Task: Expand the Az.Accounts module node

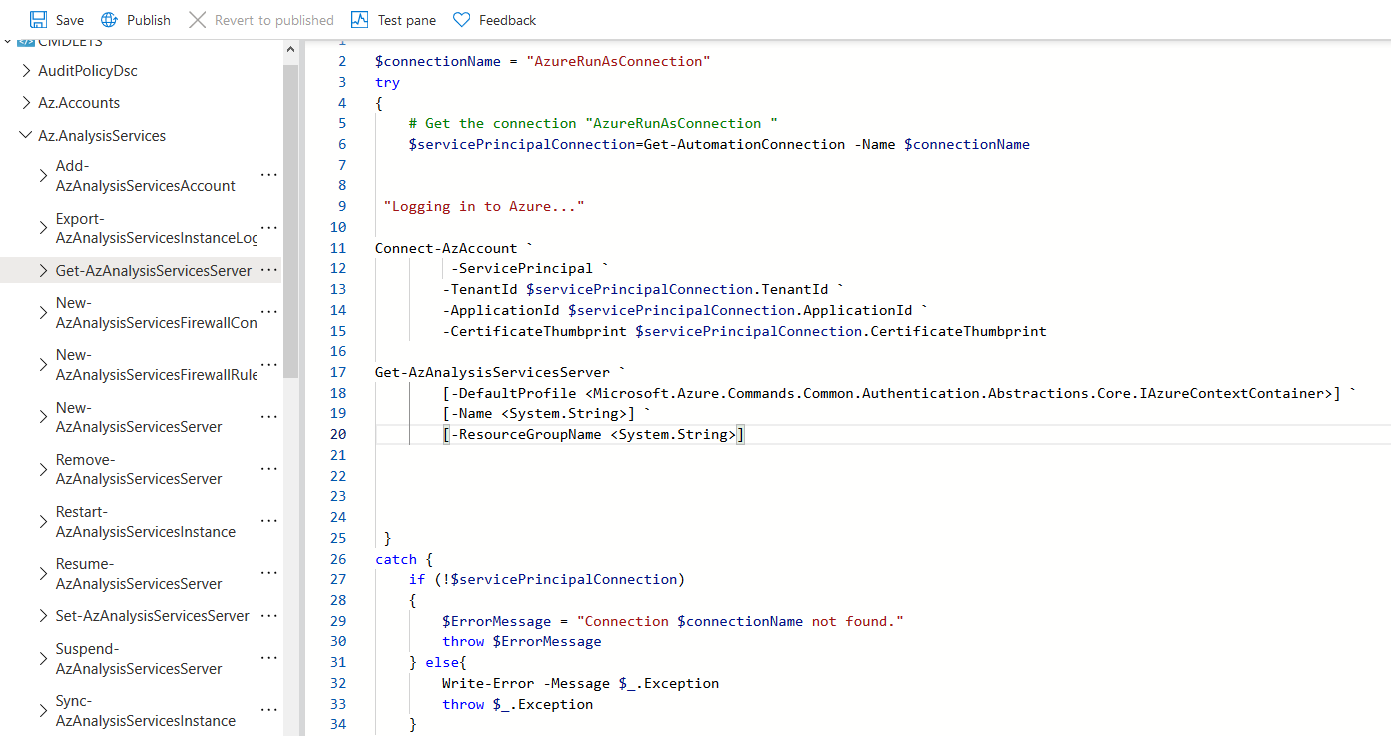Action: 27,103
